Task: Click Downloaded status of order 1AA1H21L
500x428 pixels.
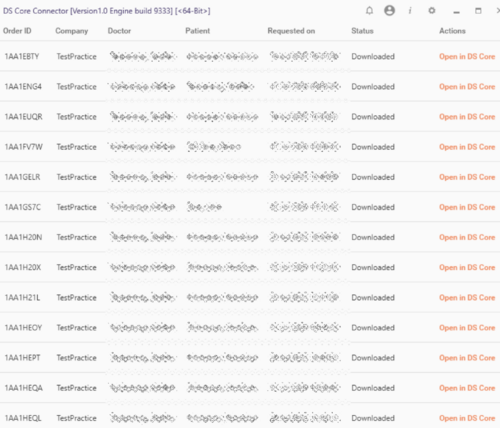Action: (x=373, y=298)
